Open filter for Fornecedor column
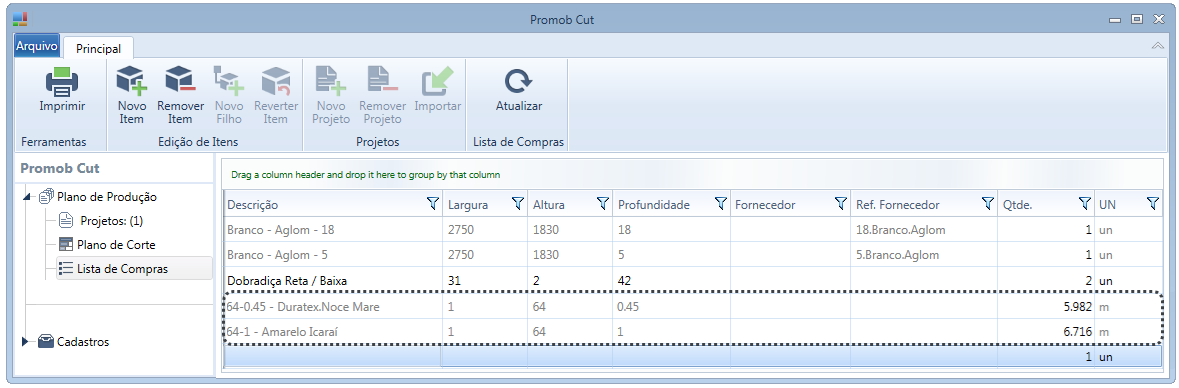 point(841,203)
